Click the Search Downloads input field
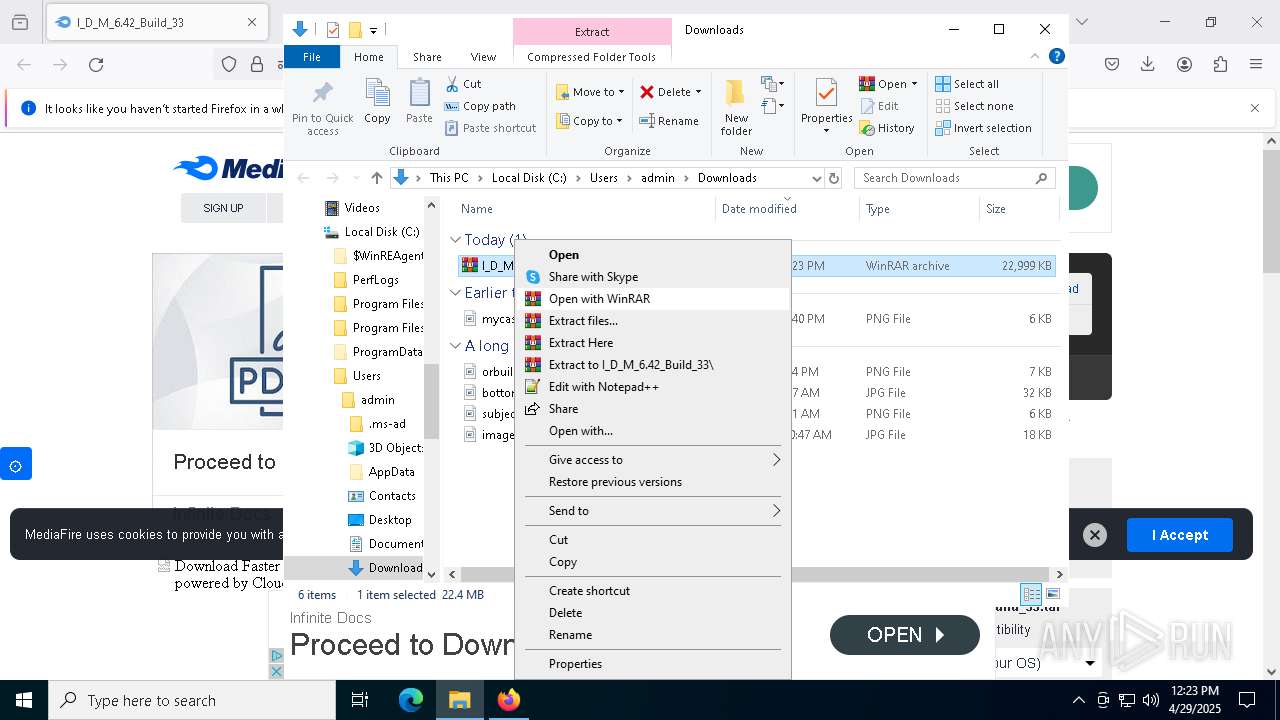Screen dimensions: 1280x720 coord(945,178)
